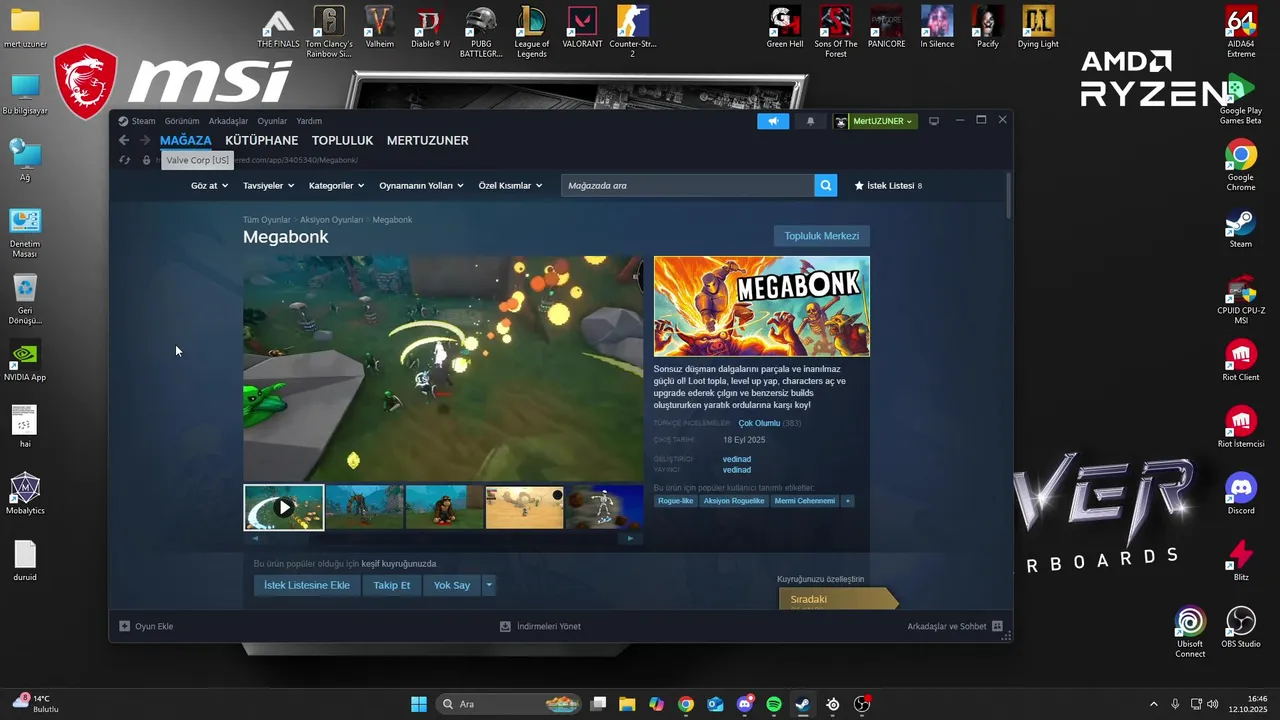Switch to the TOPLULUK tab
Screen dimensions: 1280x720
pyautogui.click(x=342, y=140)
